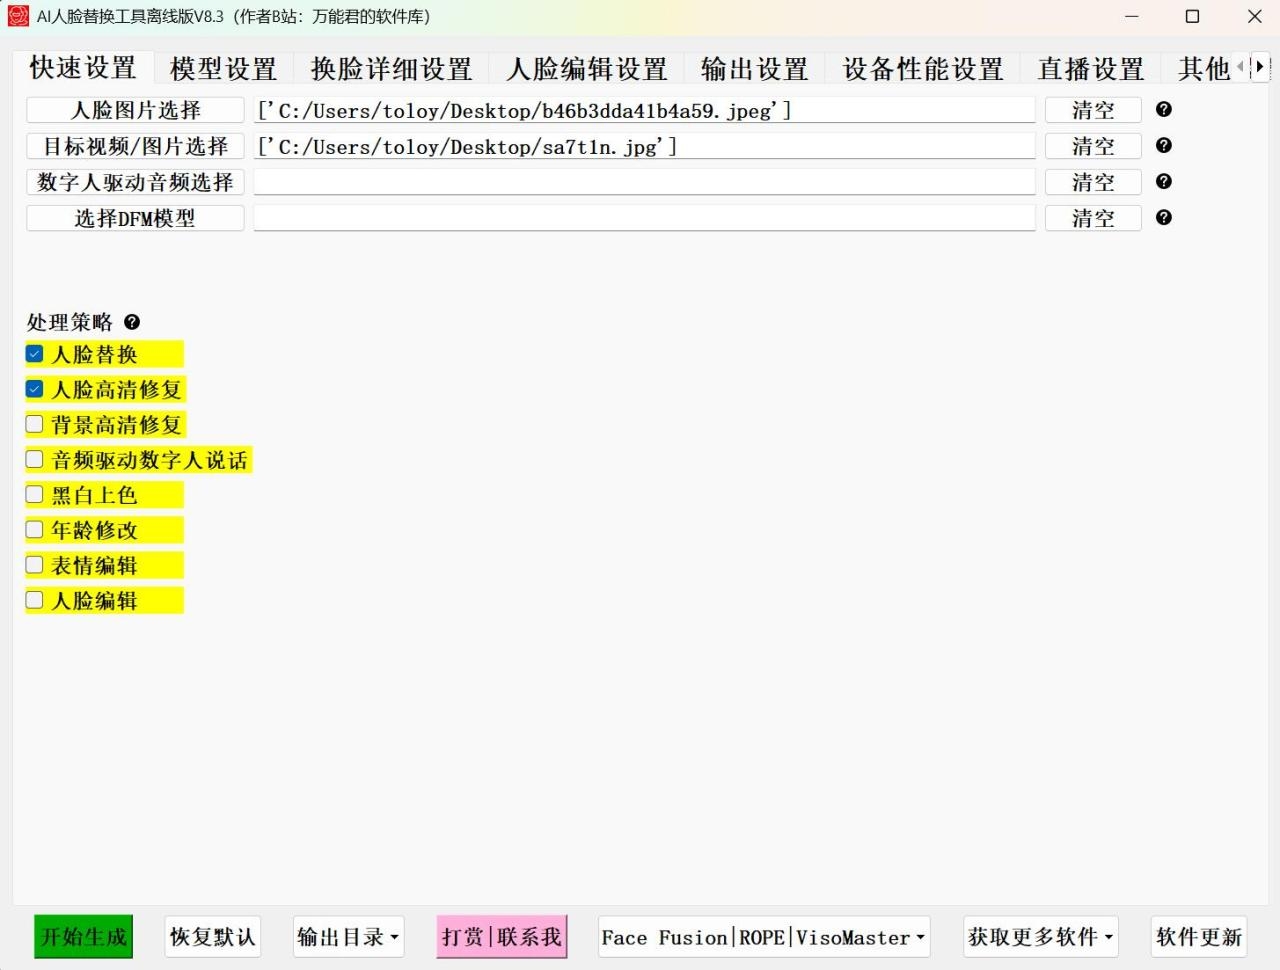Enable 音频驱动数字人说话 checkbox

pos(34,459)
